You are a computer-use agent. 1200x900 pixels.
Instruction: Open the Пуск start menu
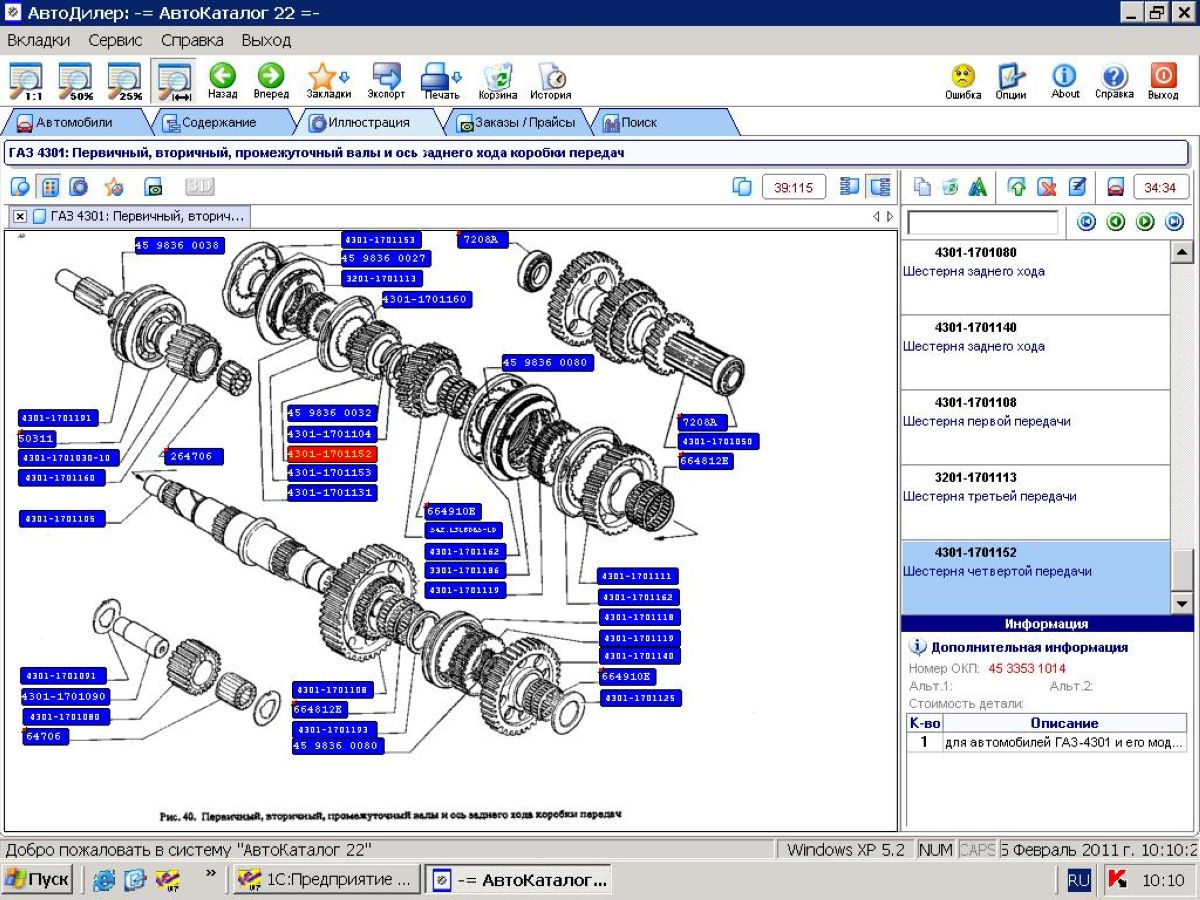(x=38, y=880)
